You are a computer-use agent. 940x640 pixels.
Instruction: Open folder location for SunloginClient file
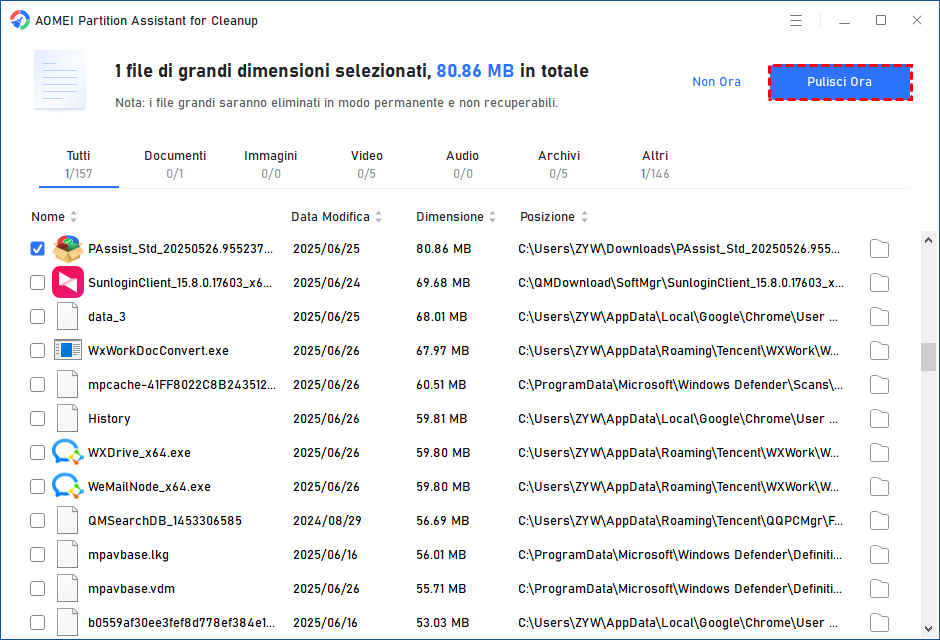[879, 283]
